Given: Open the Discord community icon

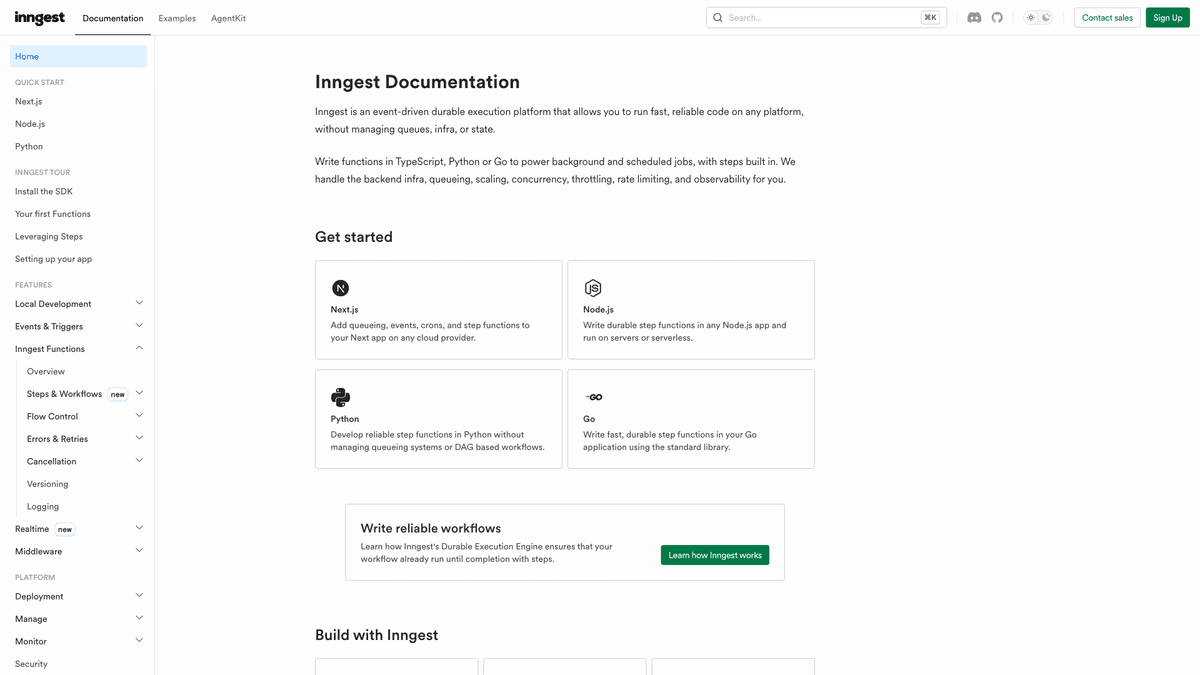Looking at the screenshot, I should tap(974, 18).
